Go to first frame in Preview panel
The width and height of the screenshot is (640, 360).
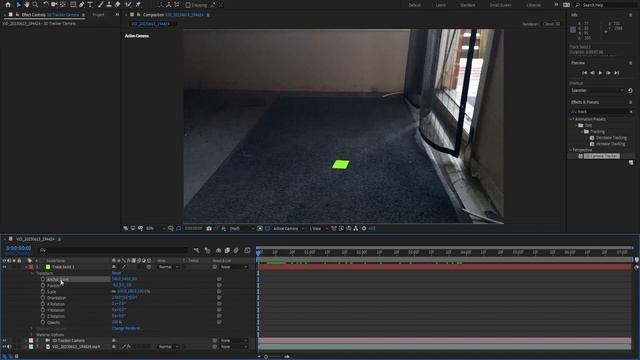(584, 73)
